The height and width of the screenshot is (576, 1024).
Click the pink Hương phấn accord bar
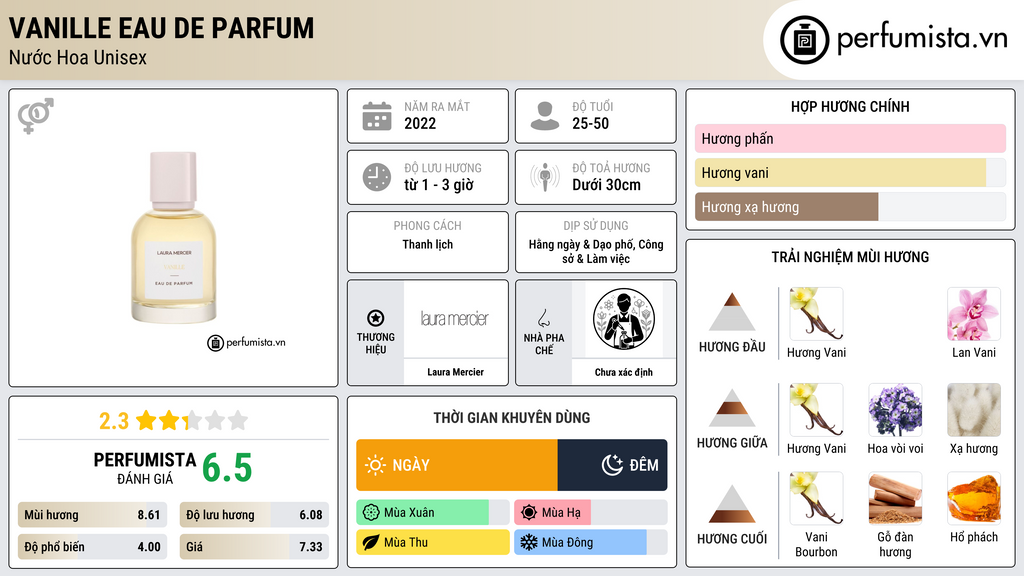tap(850, 138)
